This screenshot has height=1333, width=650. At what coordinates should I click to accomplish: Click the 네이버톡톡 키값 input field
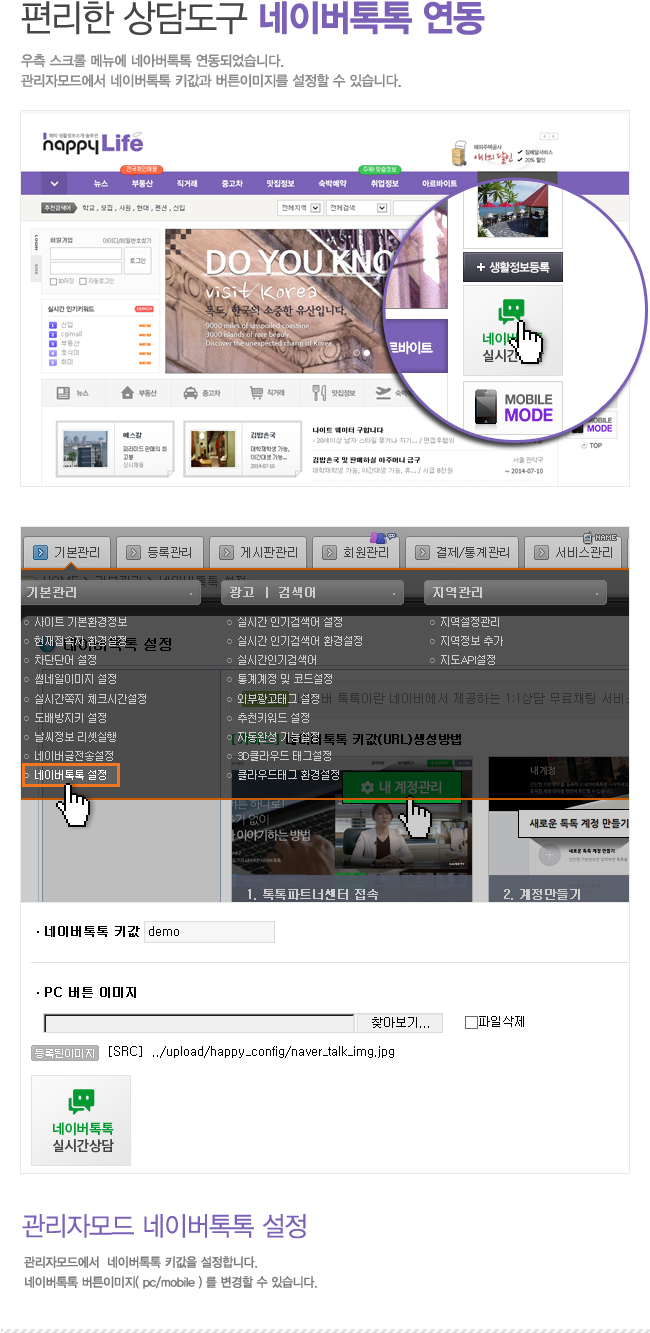209,931
